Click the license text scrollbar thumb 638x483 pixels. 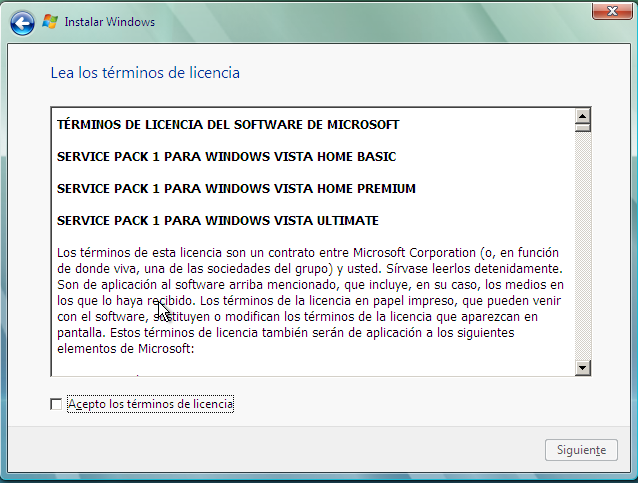tap(583, 128)
